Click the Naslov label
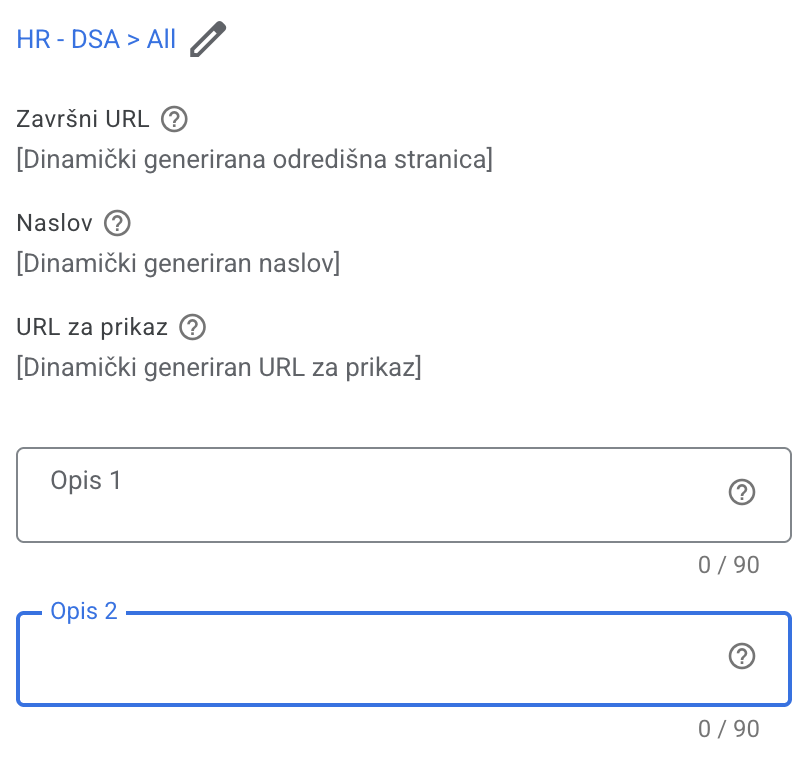 click(x=54, y=223)
